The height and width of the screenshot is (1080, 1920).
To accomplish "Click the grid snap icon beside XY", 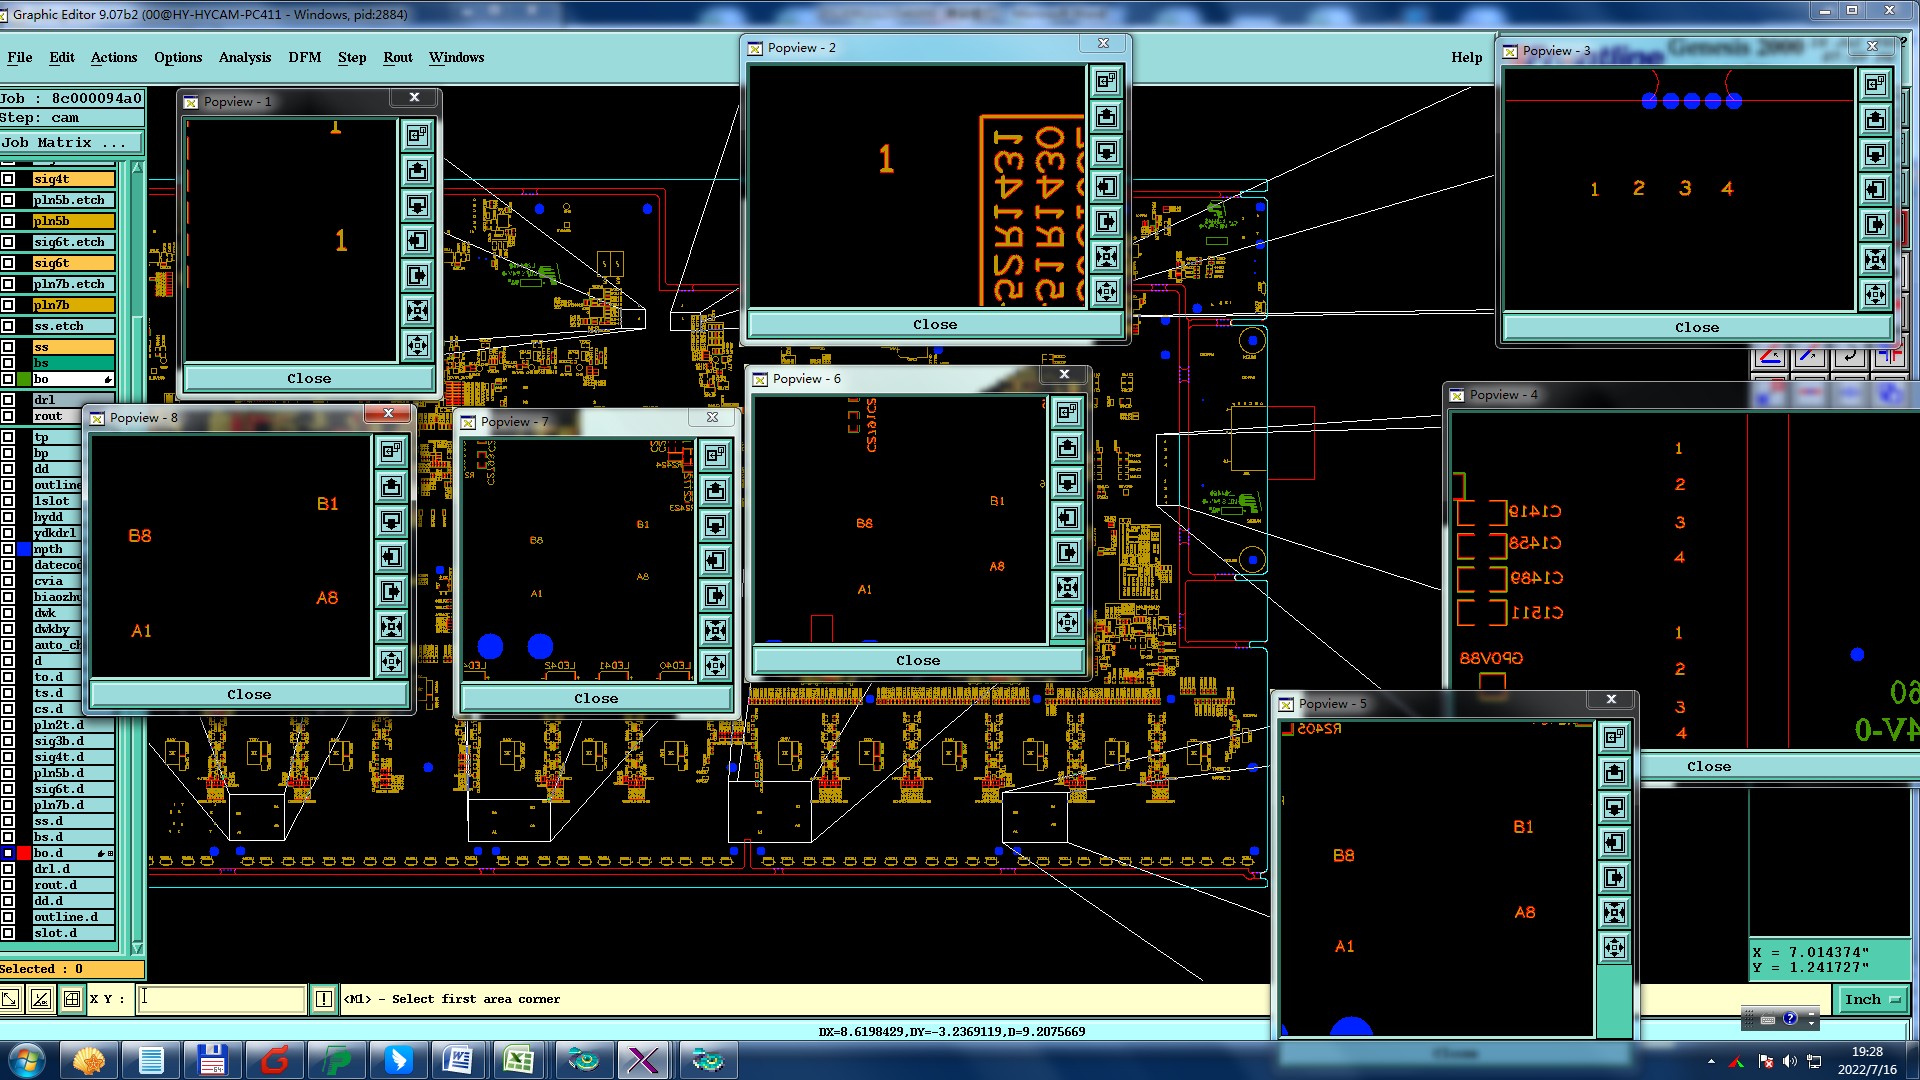I will point(72,999).
